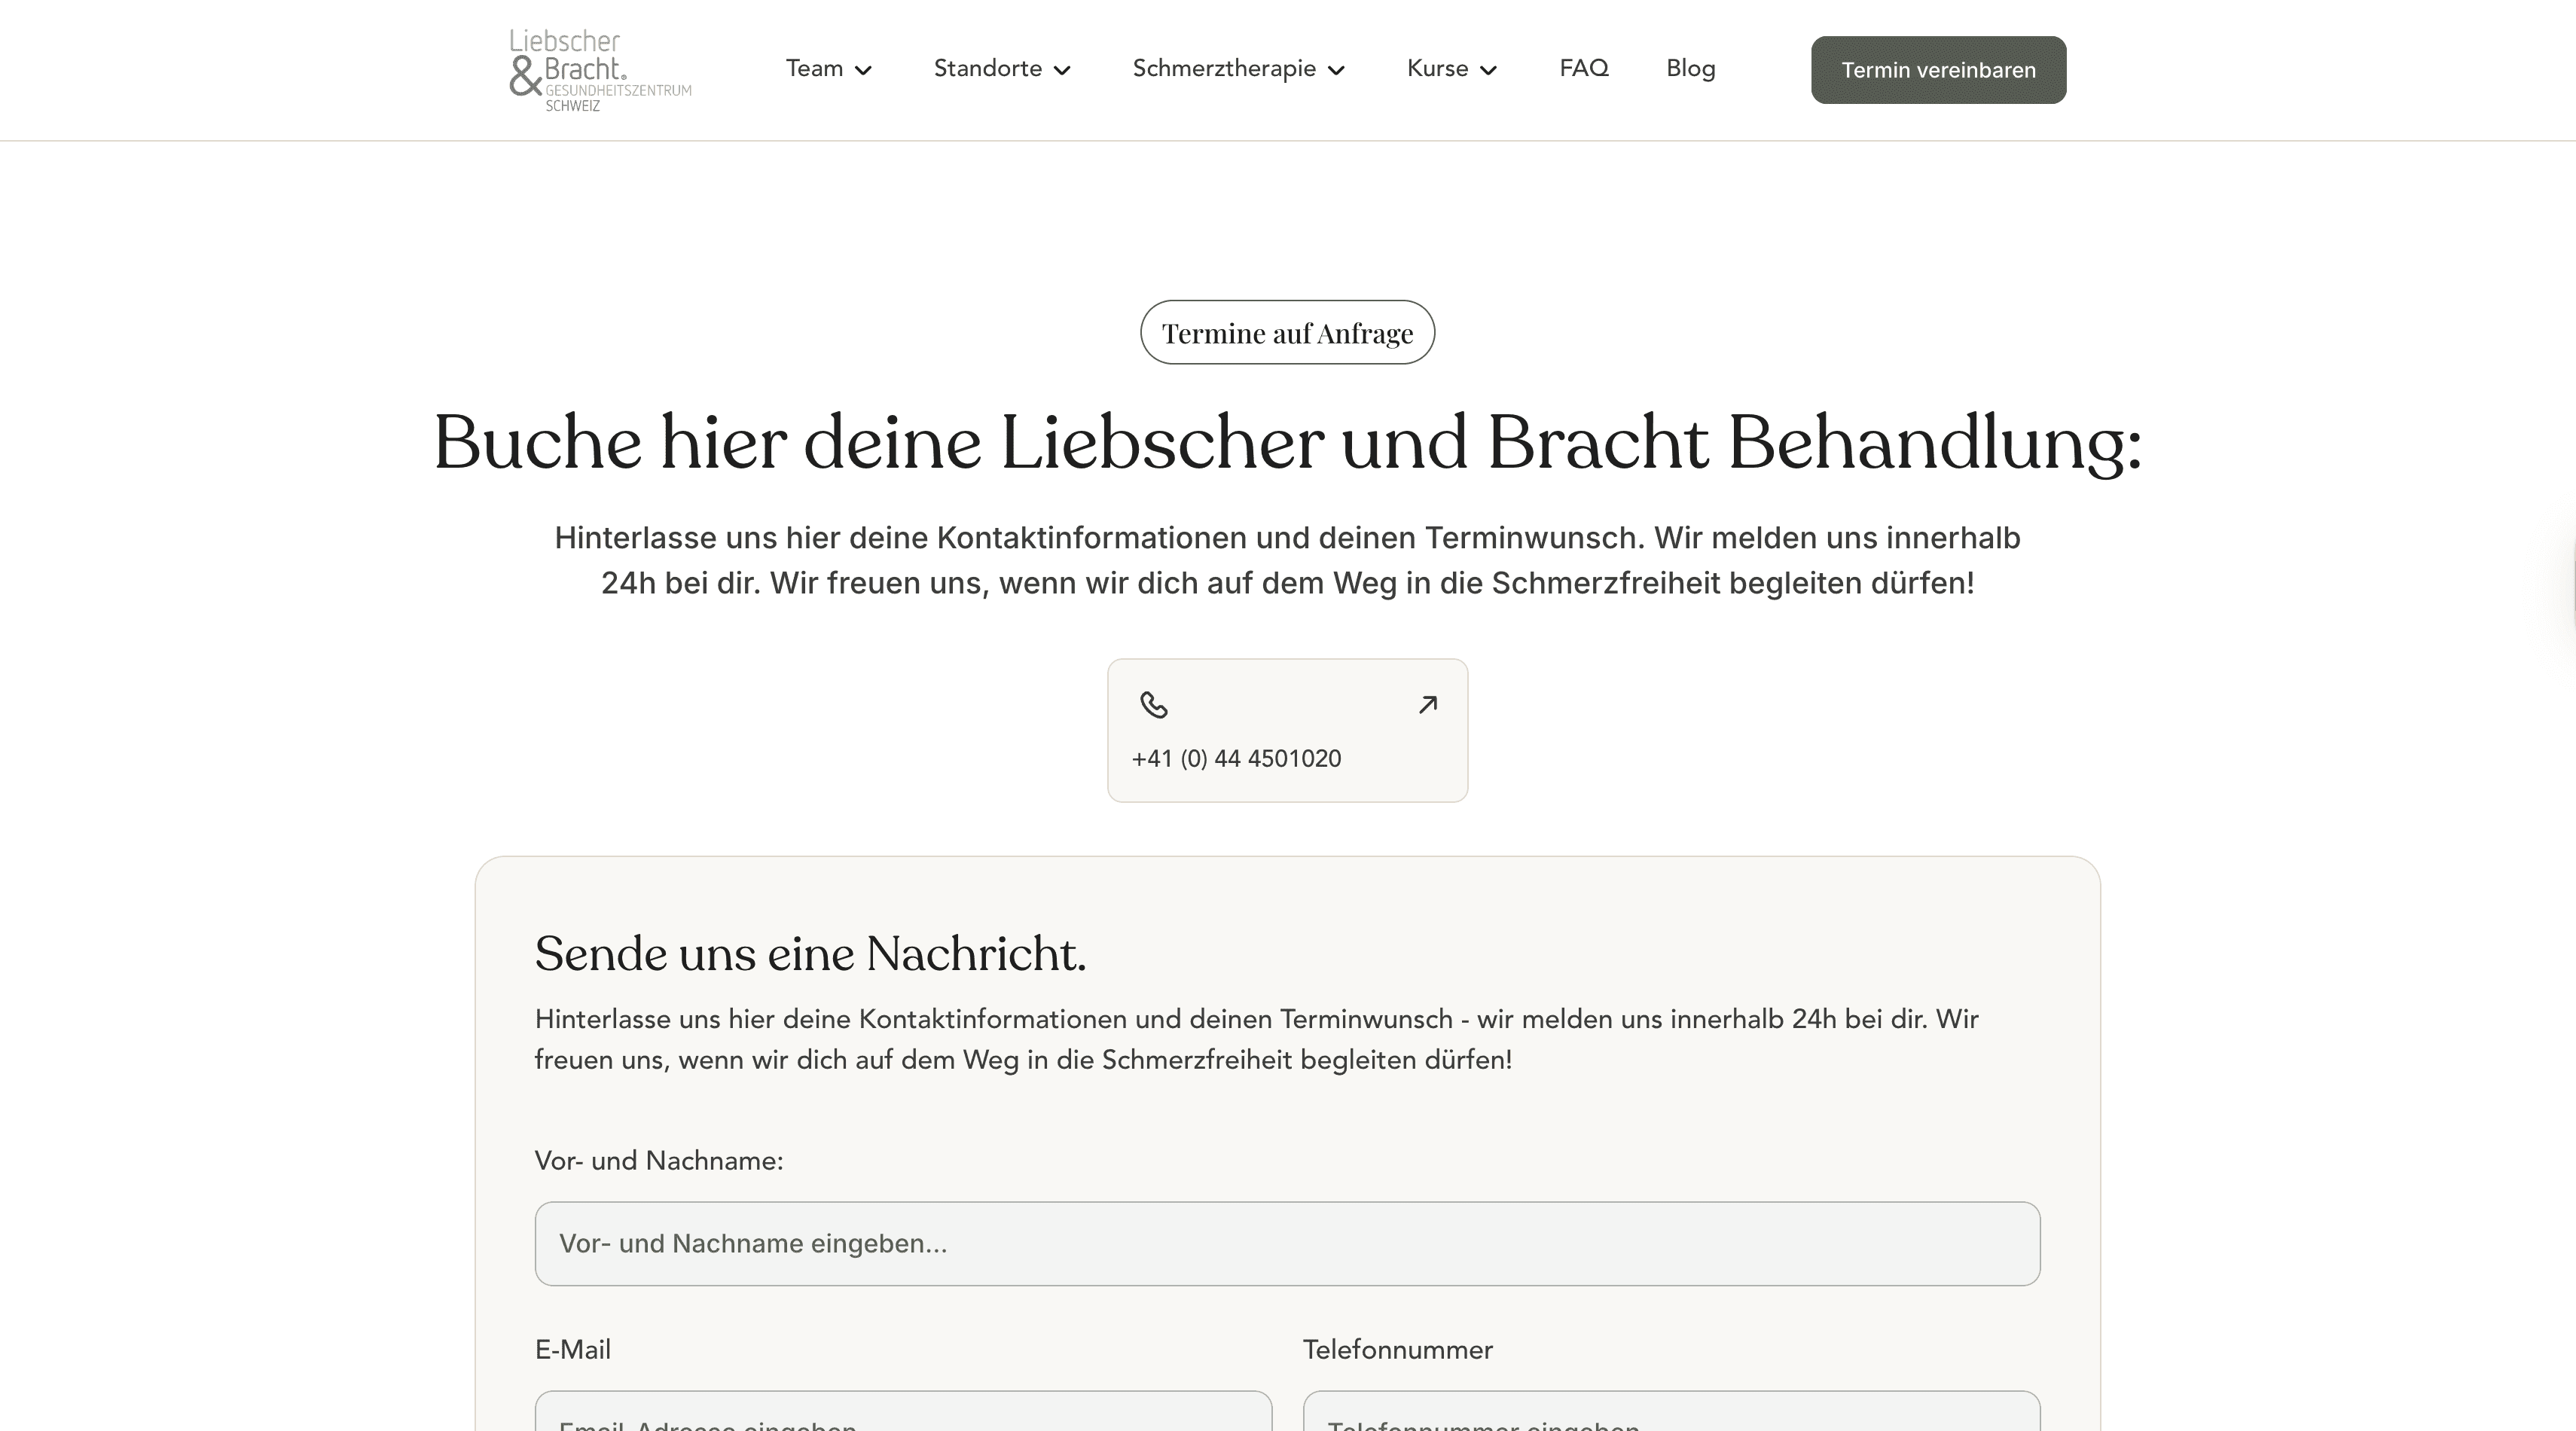Click the Sende uns eine Nachricht heading
The width and height of the screenshot is (2576, 1431).
[x=810, y=953]
